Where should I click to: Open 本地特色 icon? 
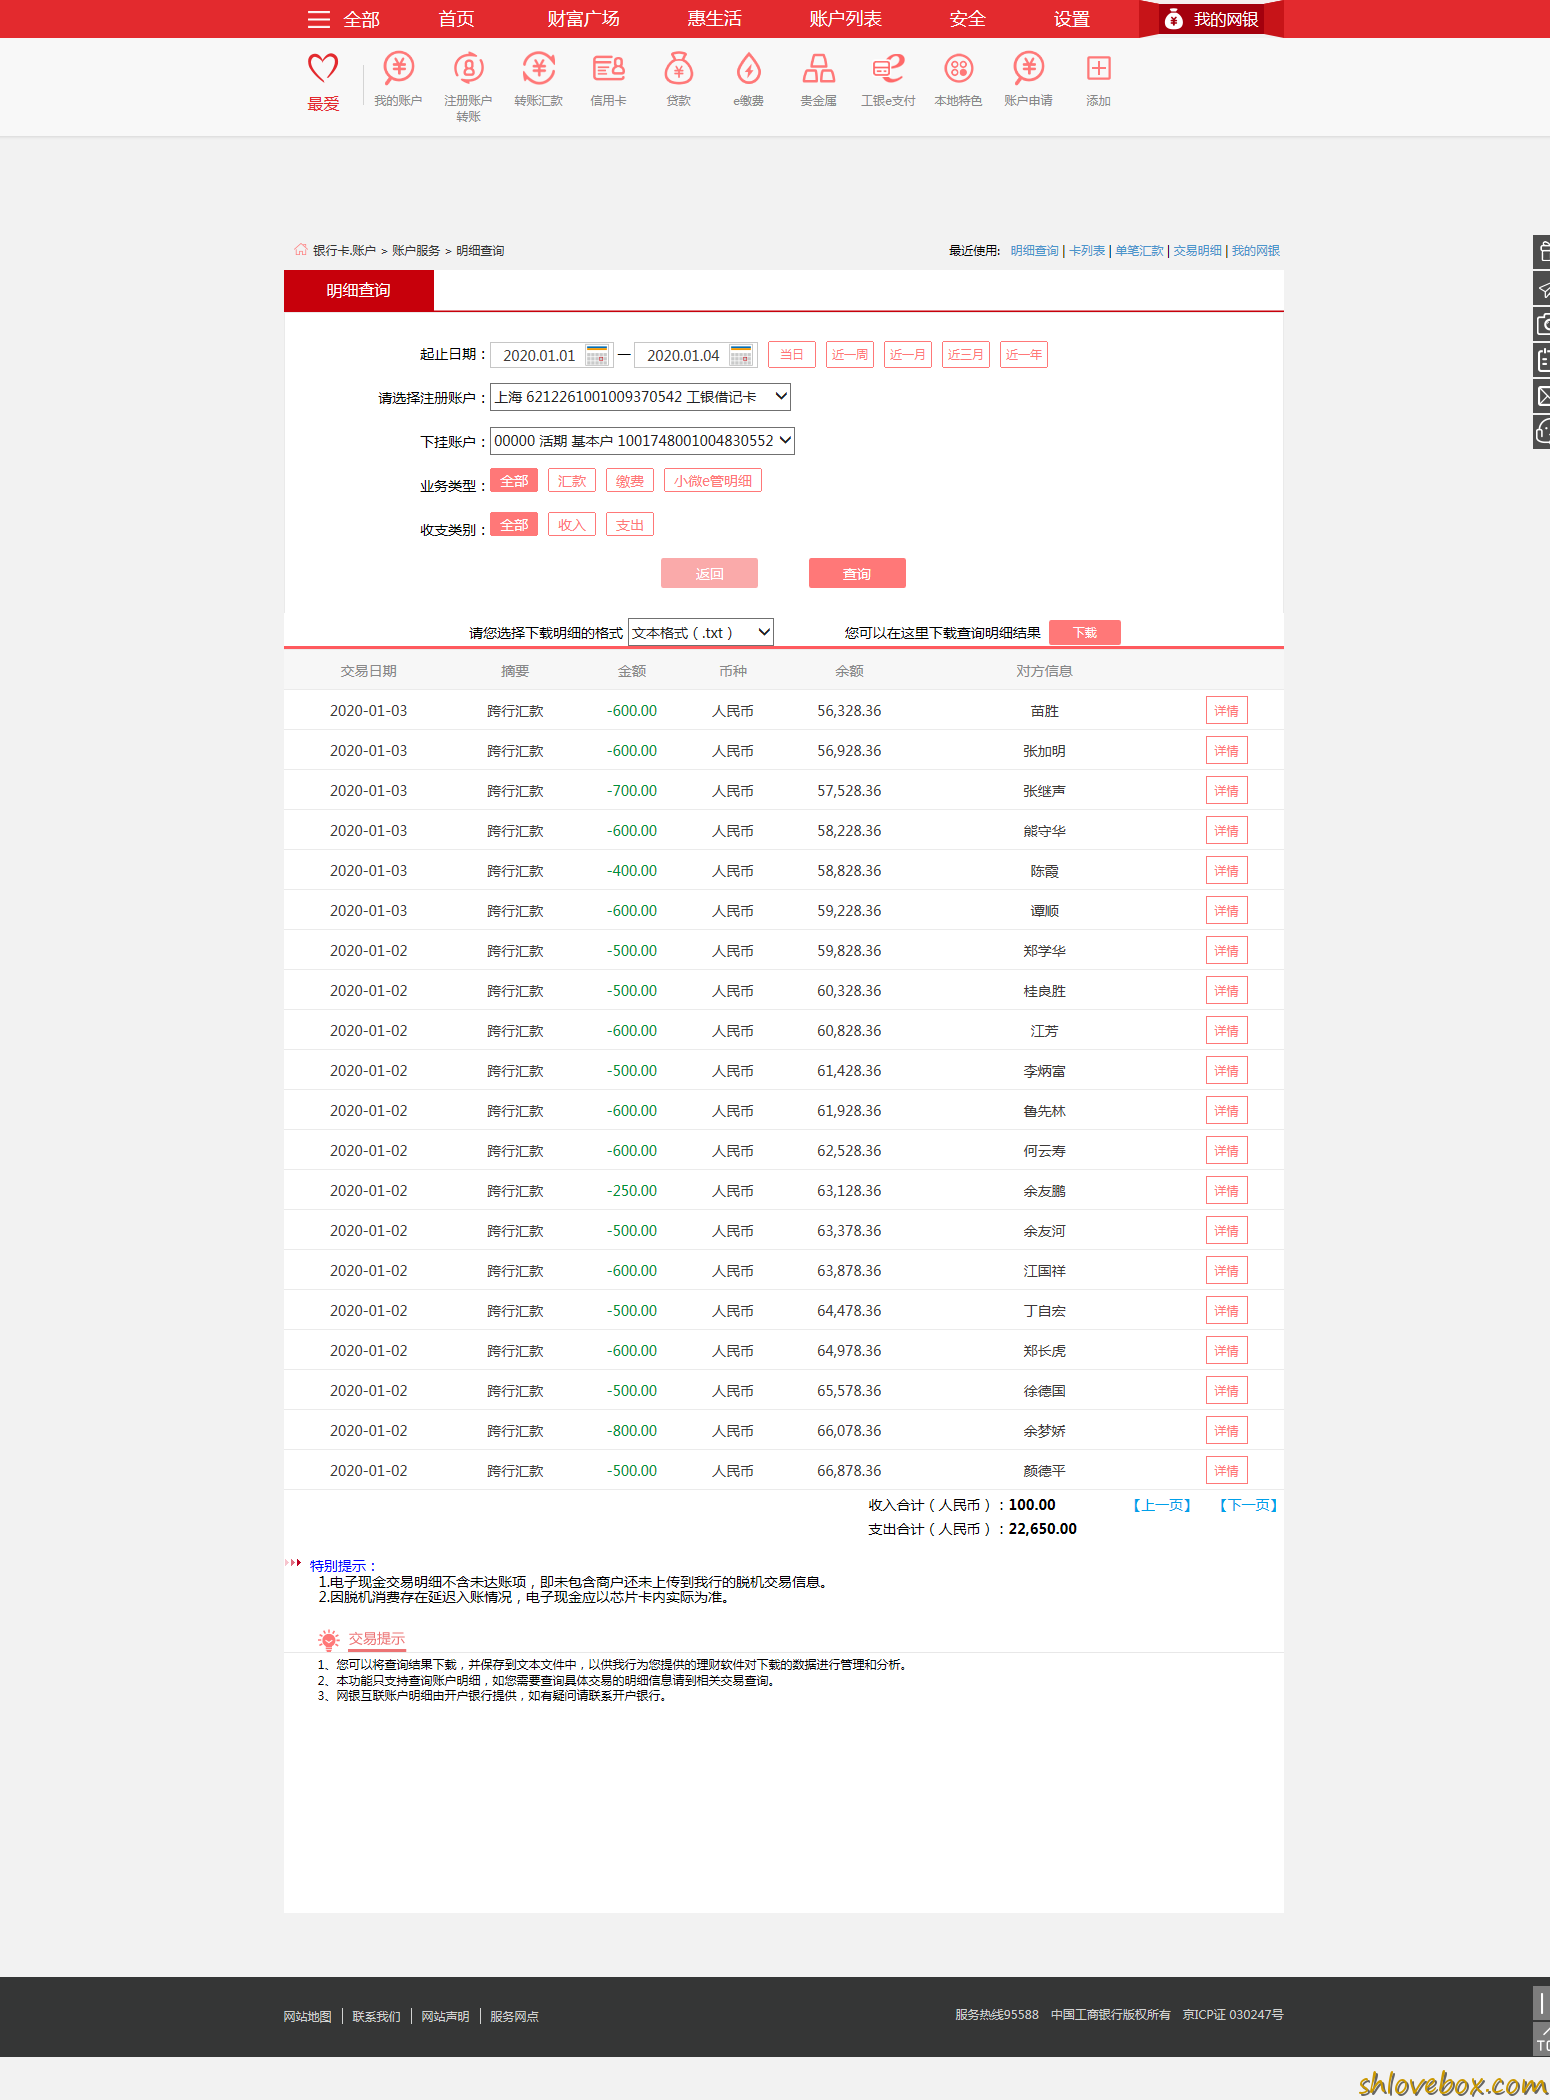(958, 68)
